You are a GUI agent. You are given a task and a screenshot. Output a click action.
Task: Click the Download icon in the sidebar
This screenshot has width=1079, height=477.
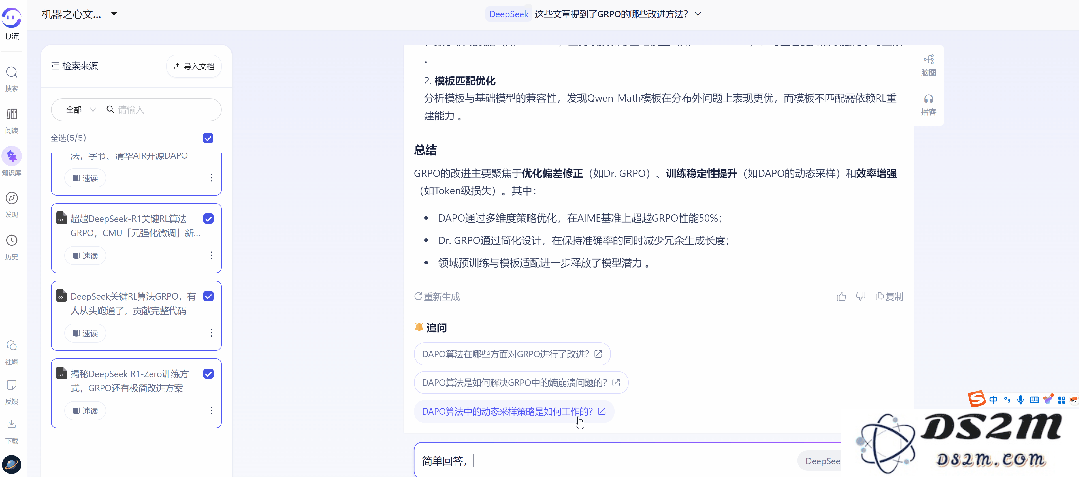point(12,424)
